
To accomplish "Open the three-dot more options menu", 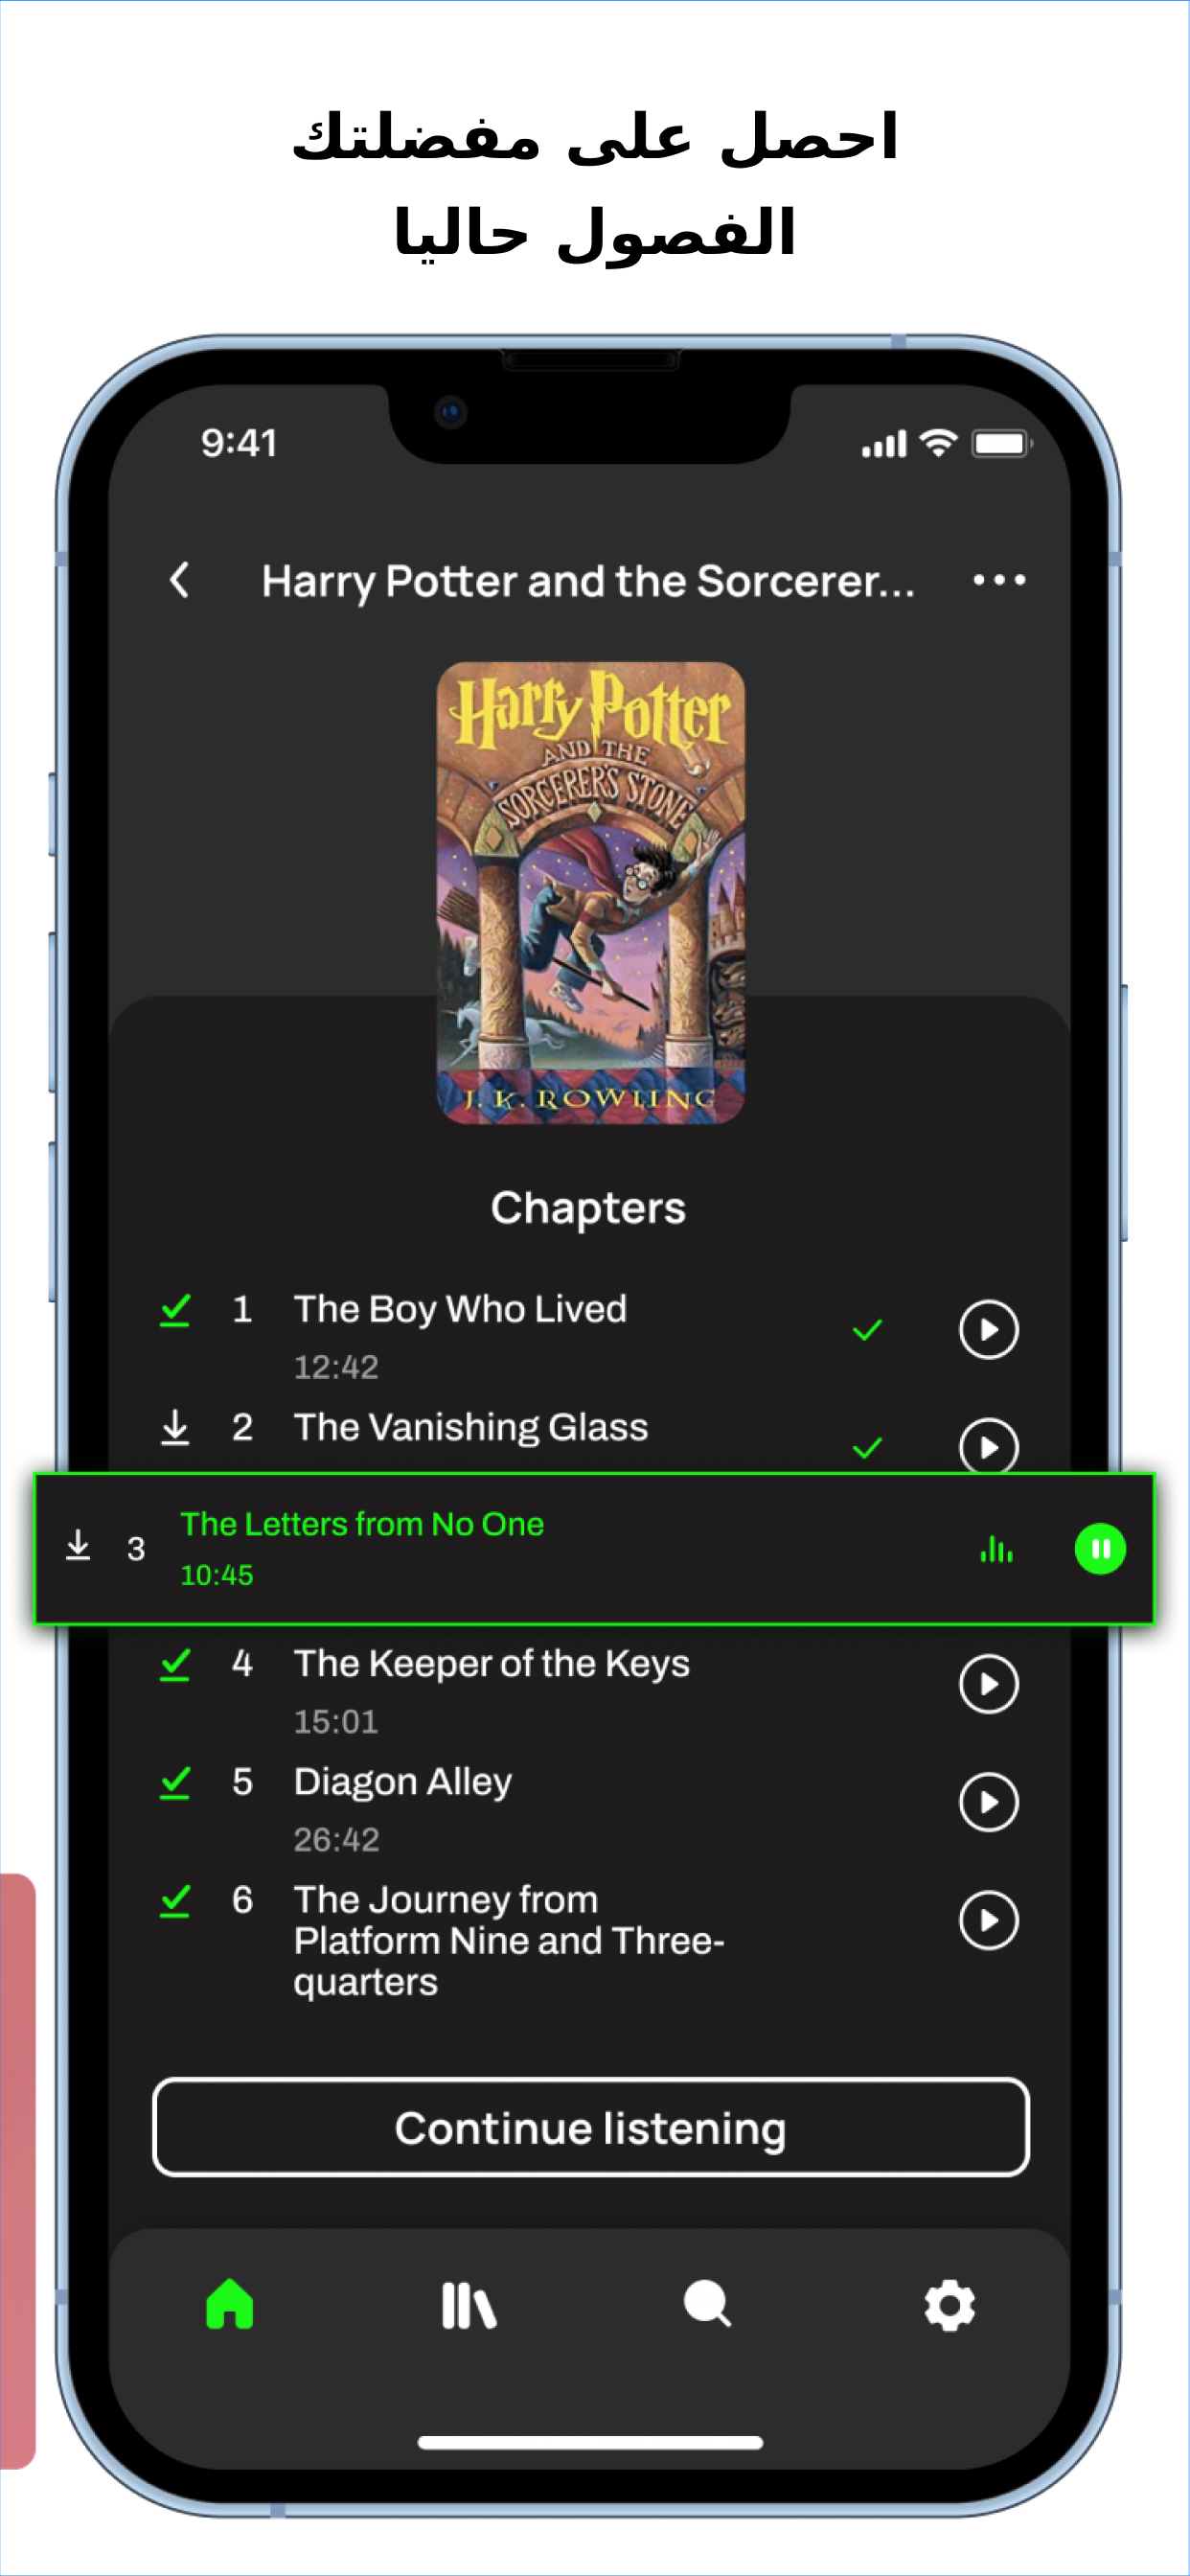I will coord(999,580).
